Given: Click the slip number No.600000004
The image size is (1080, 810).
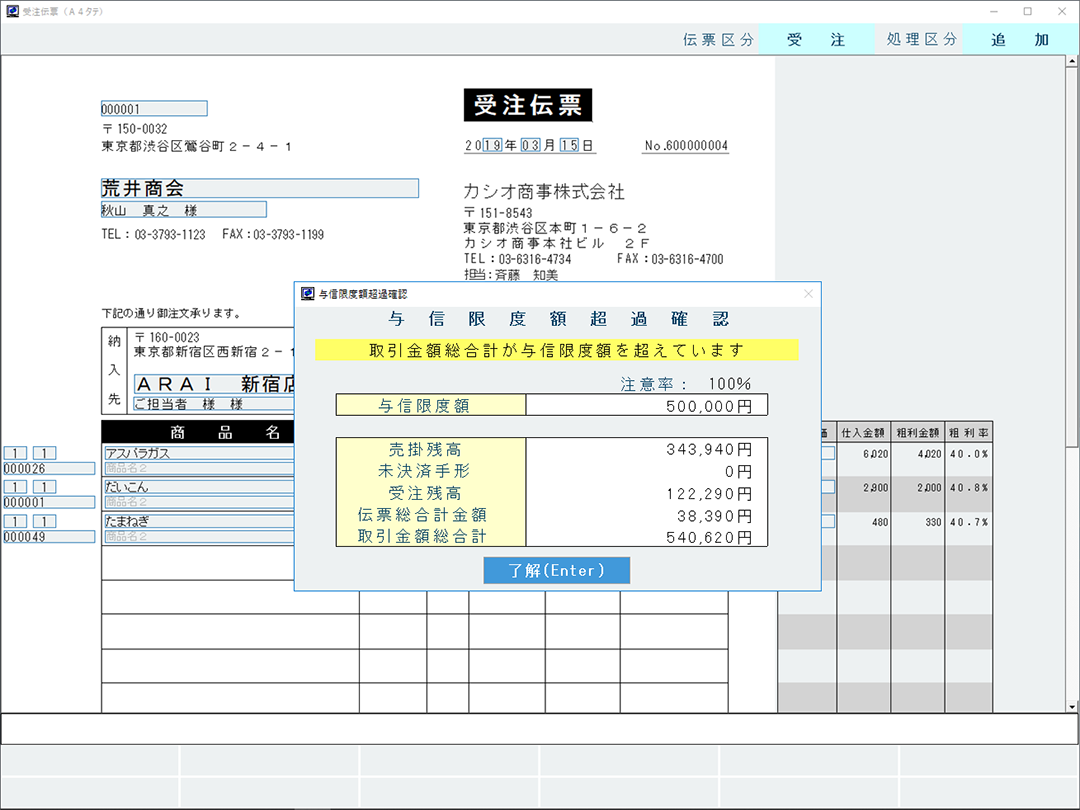Looking at the screenshot, I should click(686, 145).
